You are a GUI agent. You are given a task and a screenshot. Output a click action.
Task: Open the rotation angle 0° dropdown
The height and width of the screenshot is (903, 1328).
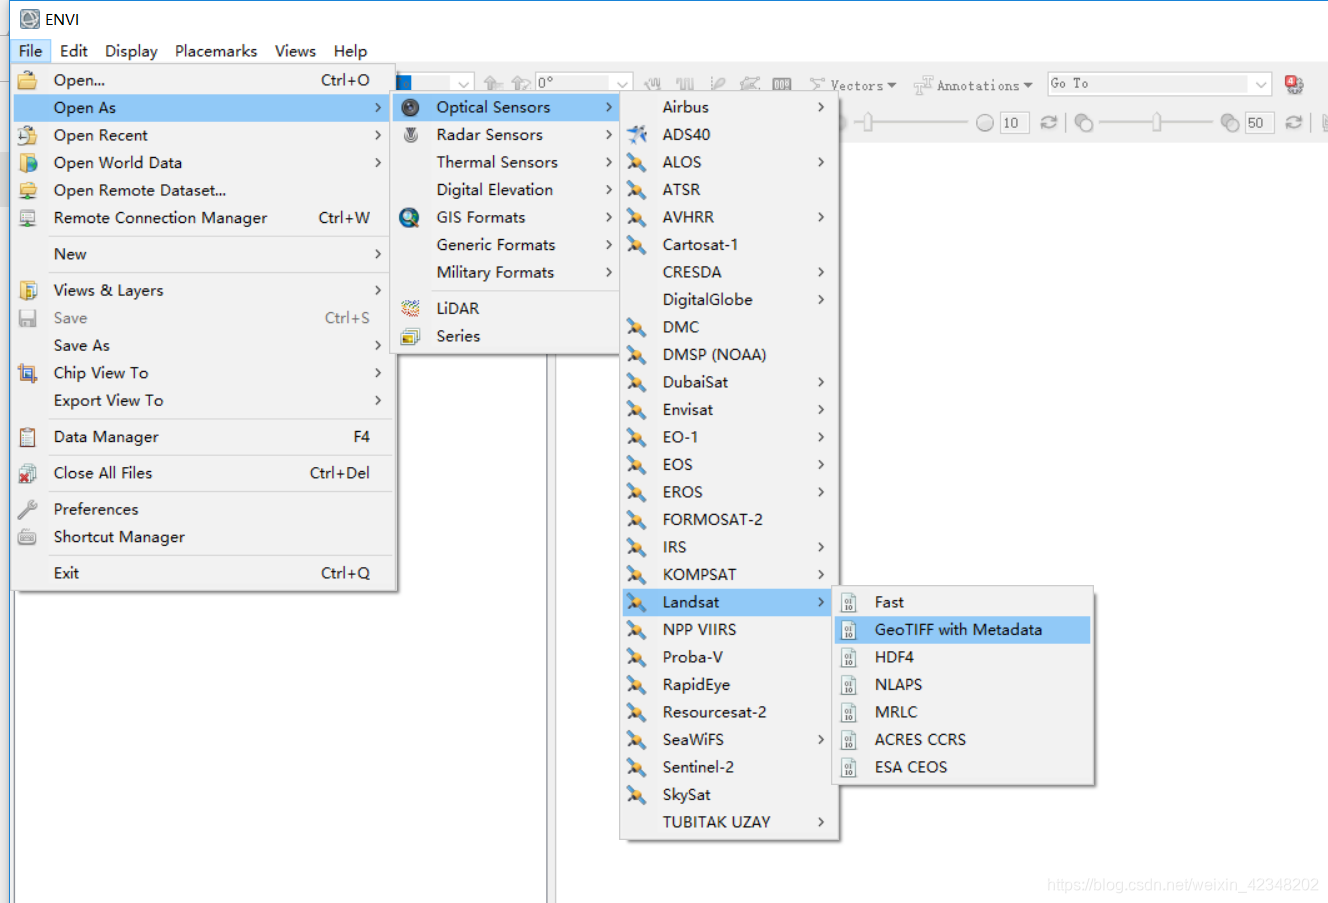coord(623,83)
